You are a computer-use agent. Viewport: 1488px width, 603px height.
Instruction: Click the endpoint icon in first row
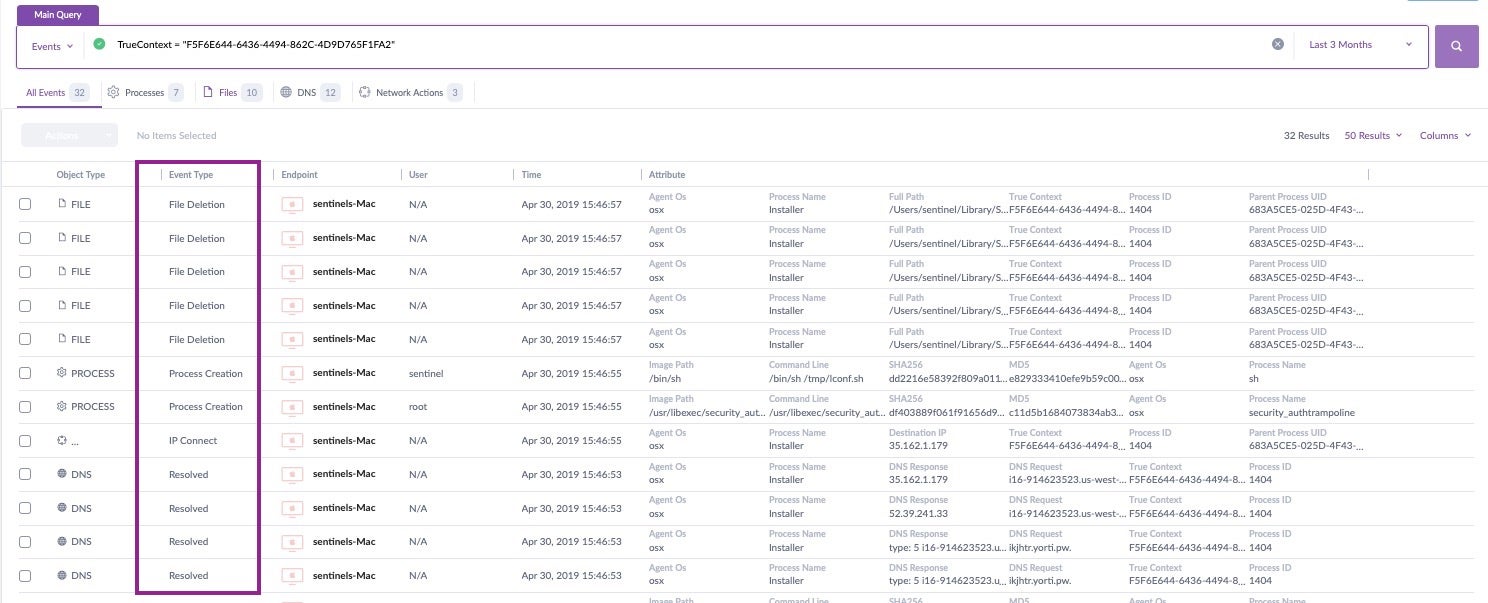coord(292,204)
